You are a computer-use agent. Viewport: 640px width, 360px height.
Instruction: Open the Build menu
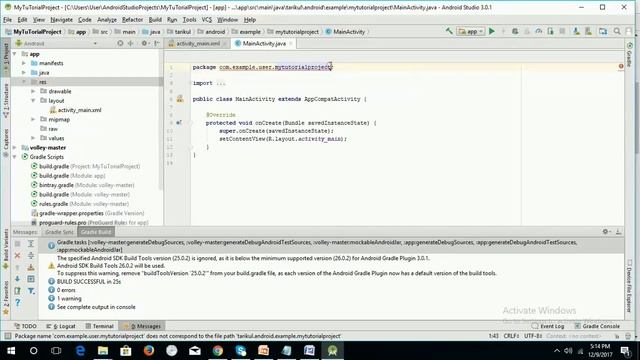click(155, 20)
